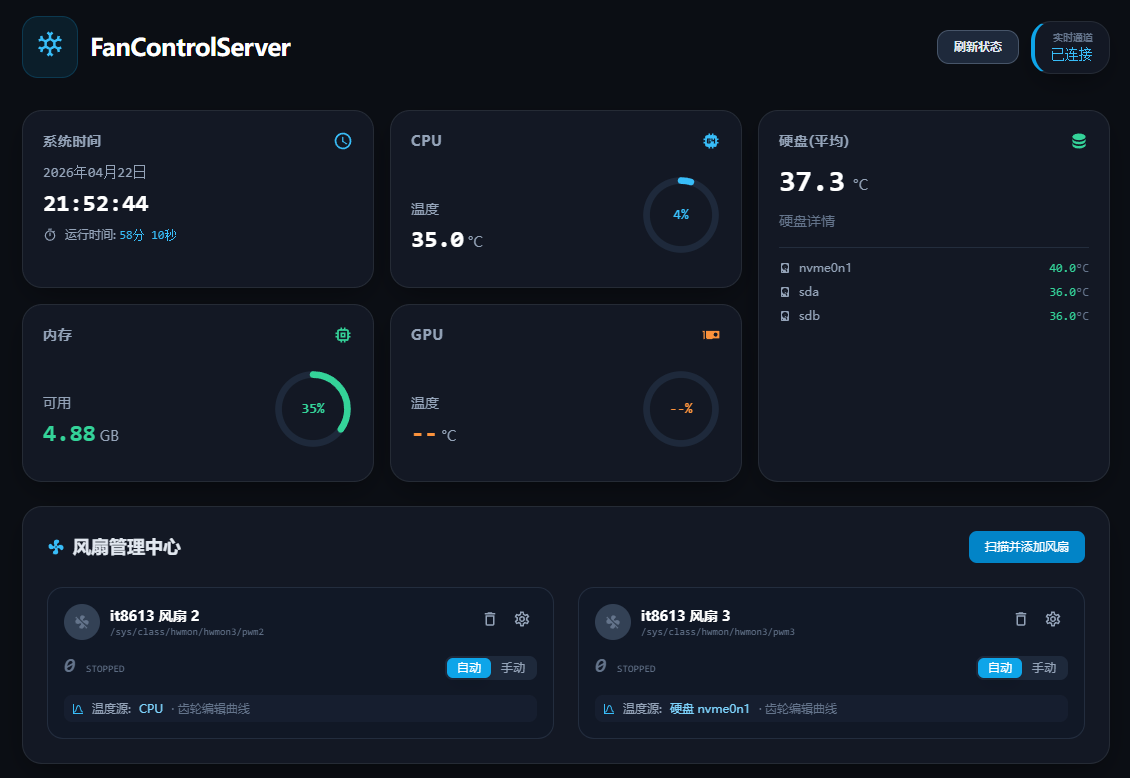Click the it8613 风扇 3 name
This screenshot has height=778, width=1130.
[685, 616]
